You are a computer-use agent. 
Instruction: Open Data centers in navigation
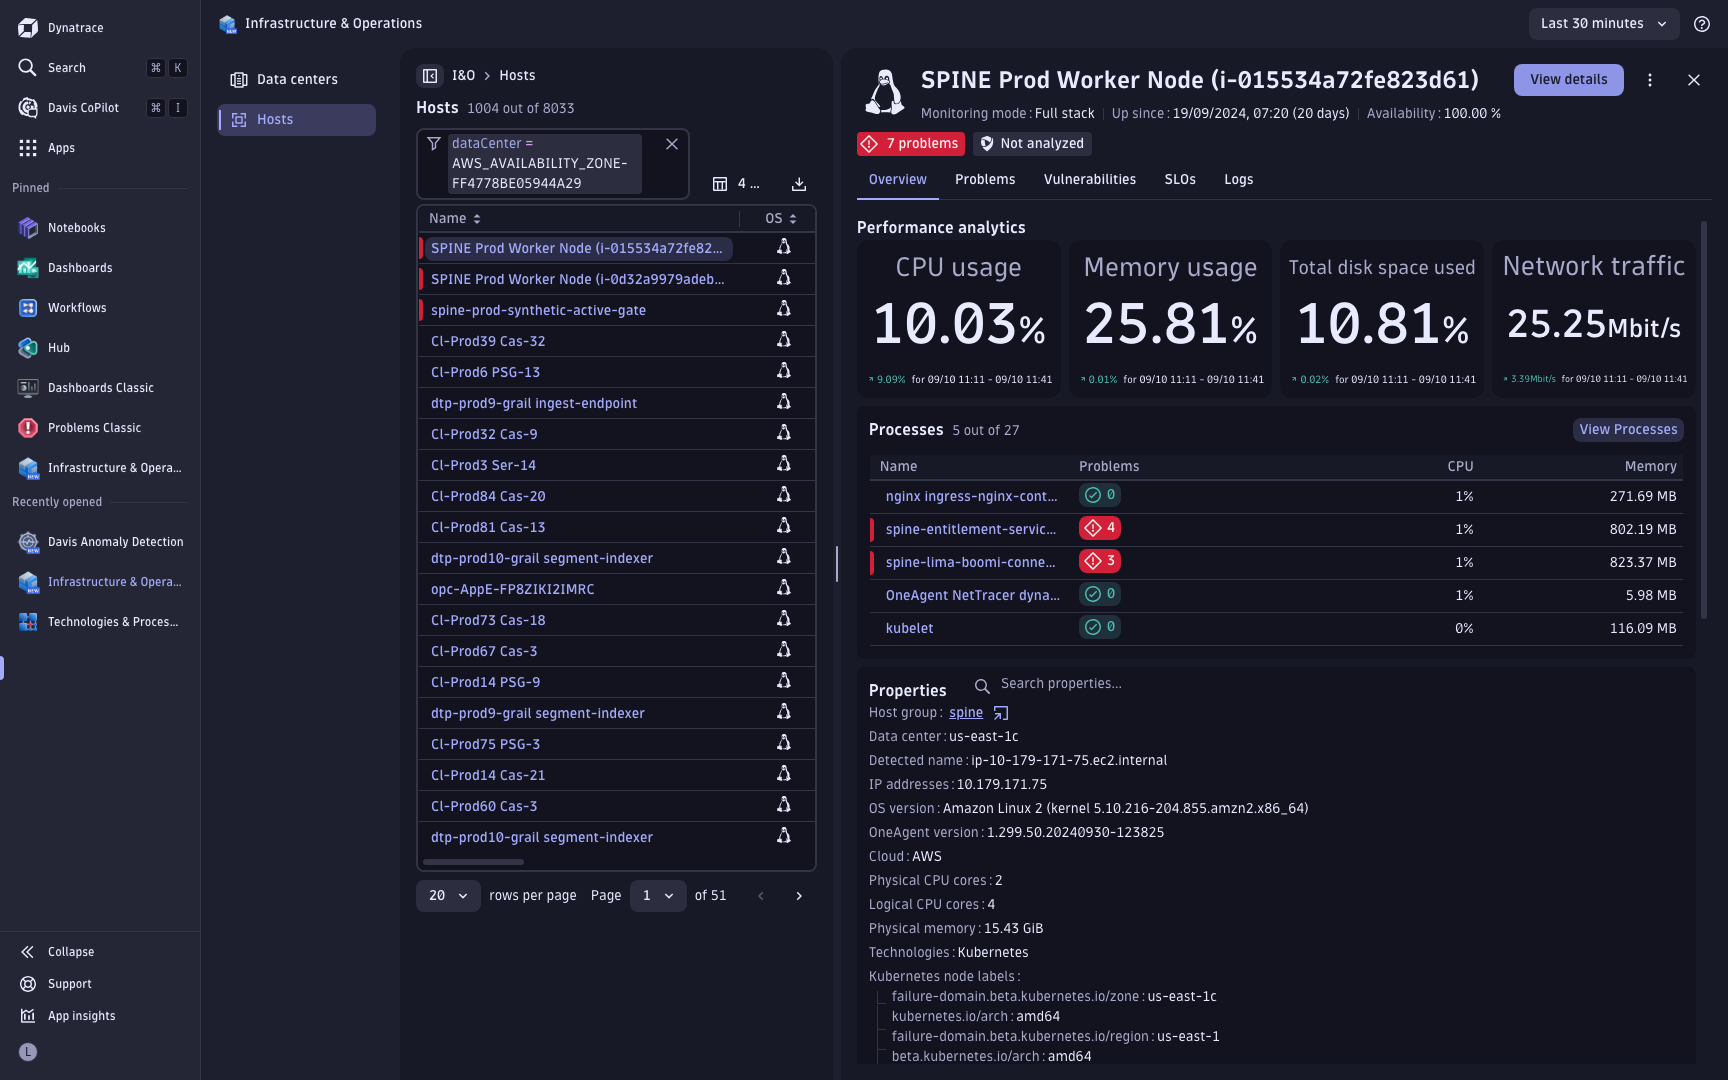coord(297,80)
